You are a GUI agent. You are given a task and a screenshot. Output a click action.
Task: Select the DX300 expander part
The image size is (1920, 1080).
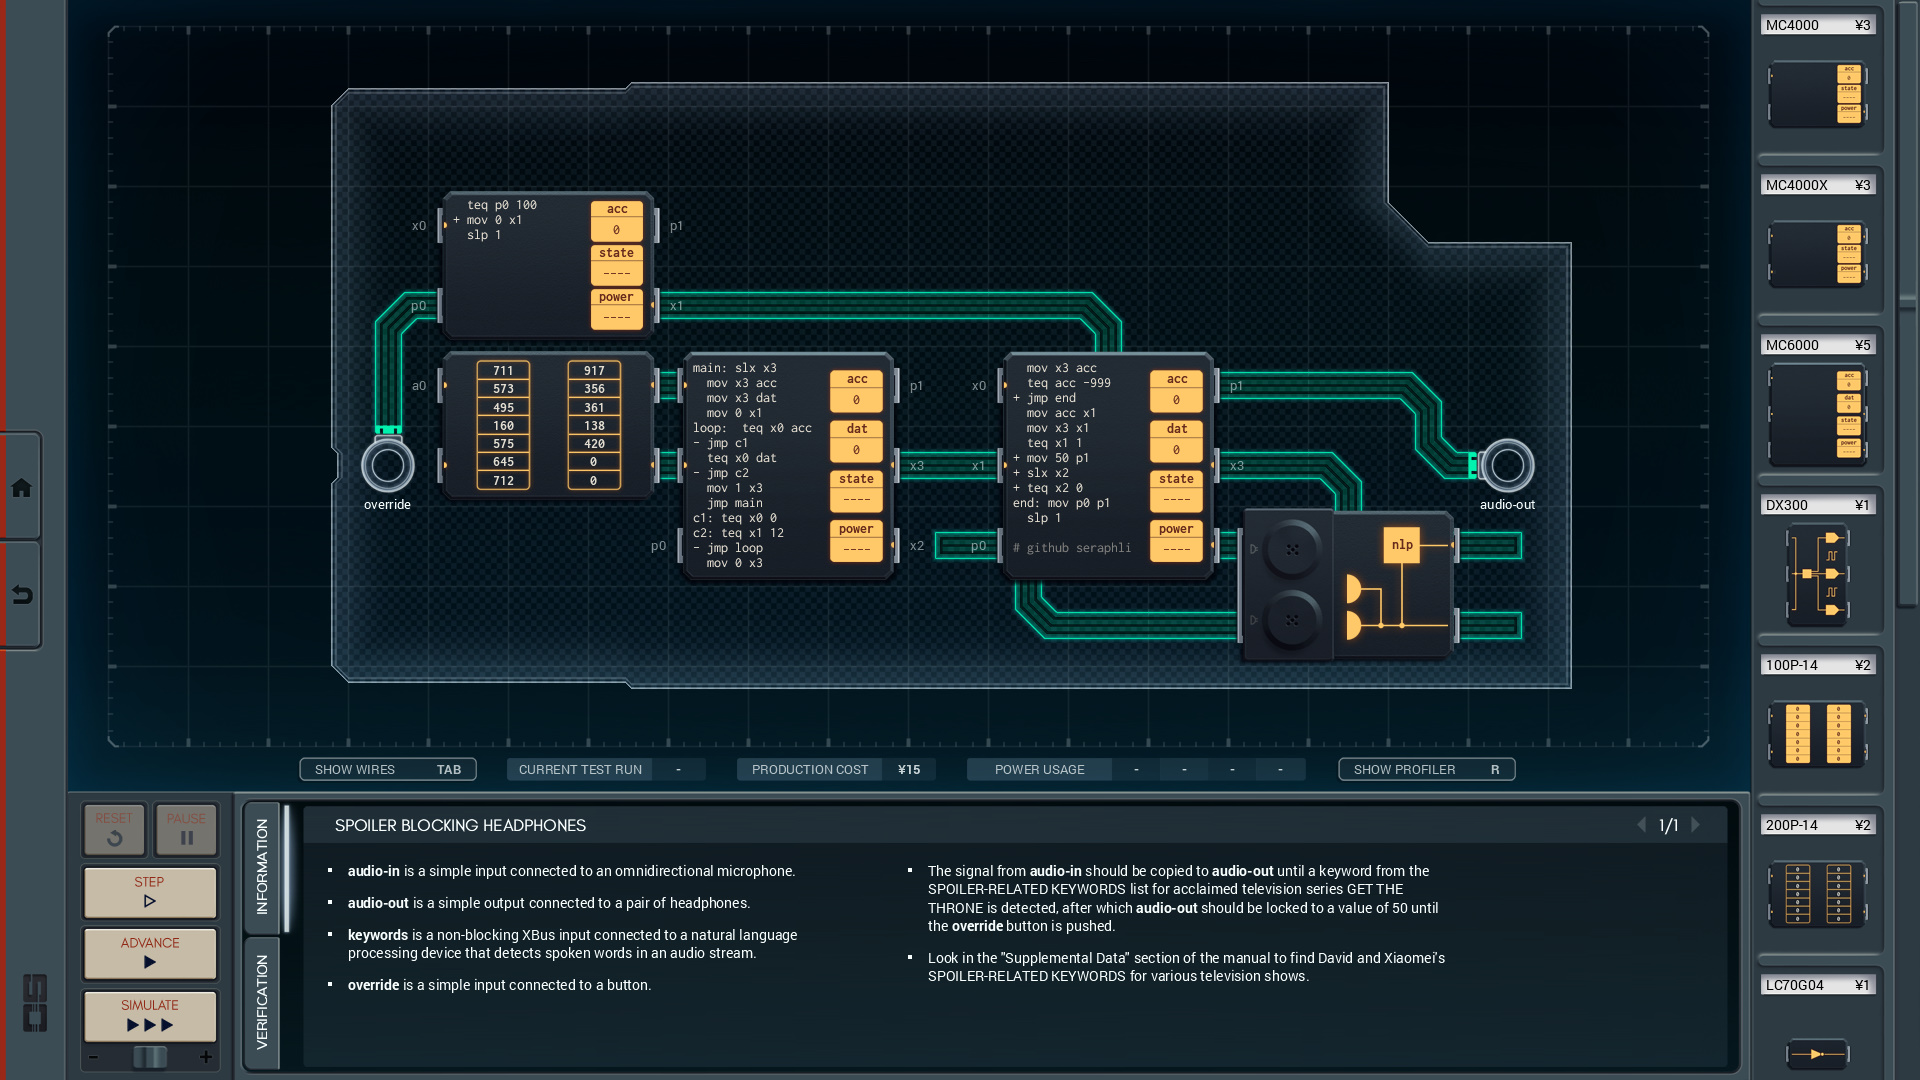1817,575
